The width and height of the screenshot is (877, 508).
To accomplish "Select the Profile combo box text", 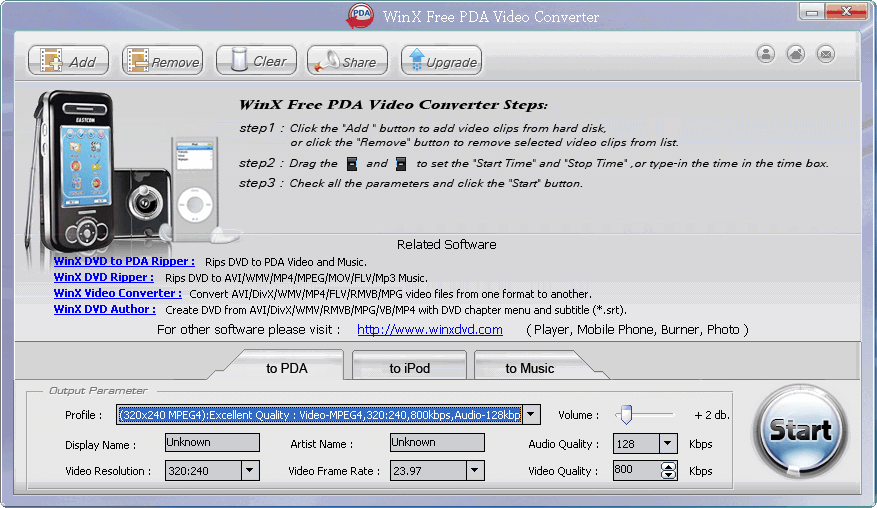I will (319, 415).
